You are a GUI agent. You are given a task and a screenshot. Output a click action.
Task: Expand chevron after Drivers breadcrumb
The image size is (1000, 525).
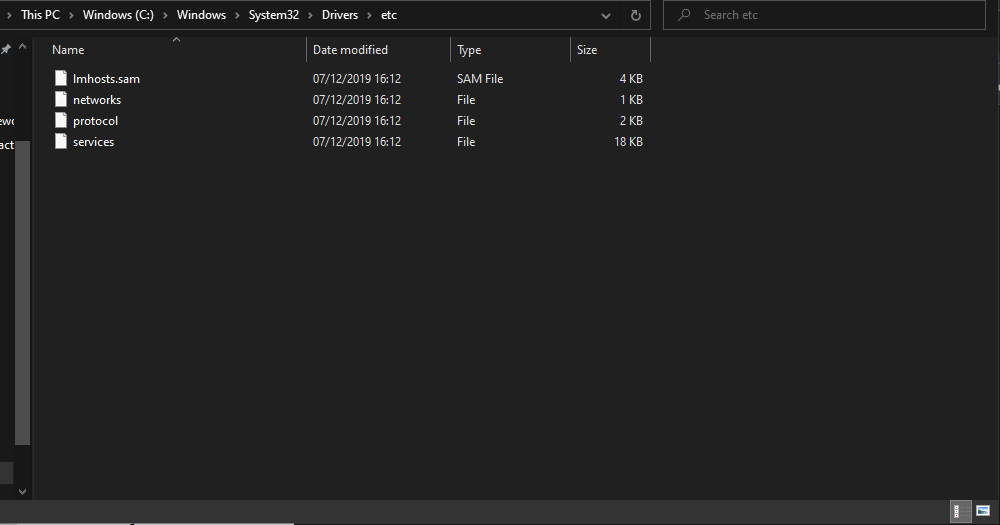[369, 15]
